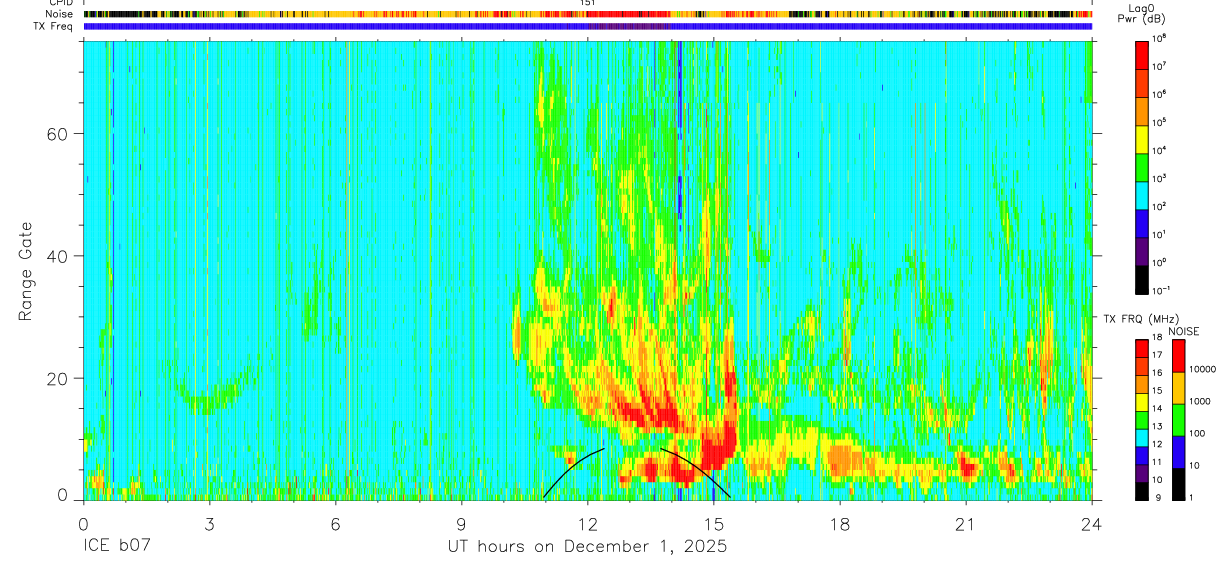1228x567 pixels.
Task: Pick the red top segment of Lag0 power colorbar
Action: click(x=1141, y=54)
